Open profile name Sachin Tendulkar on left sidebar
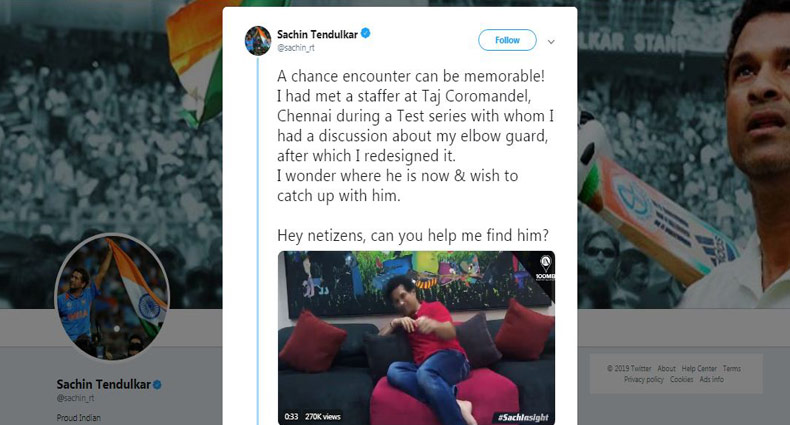The image size is (790, 425). coord(103,385)
